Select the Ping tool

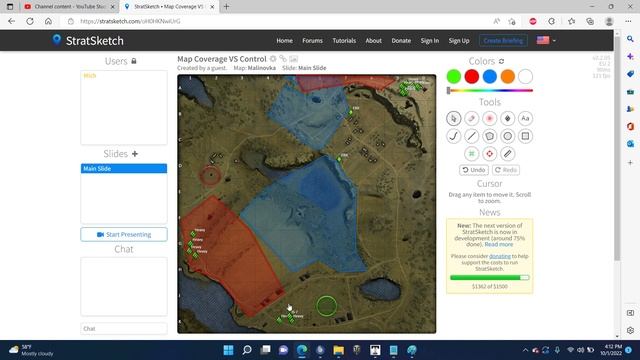point(489,118)
